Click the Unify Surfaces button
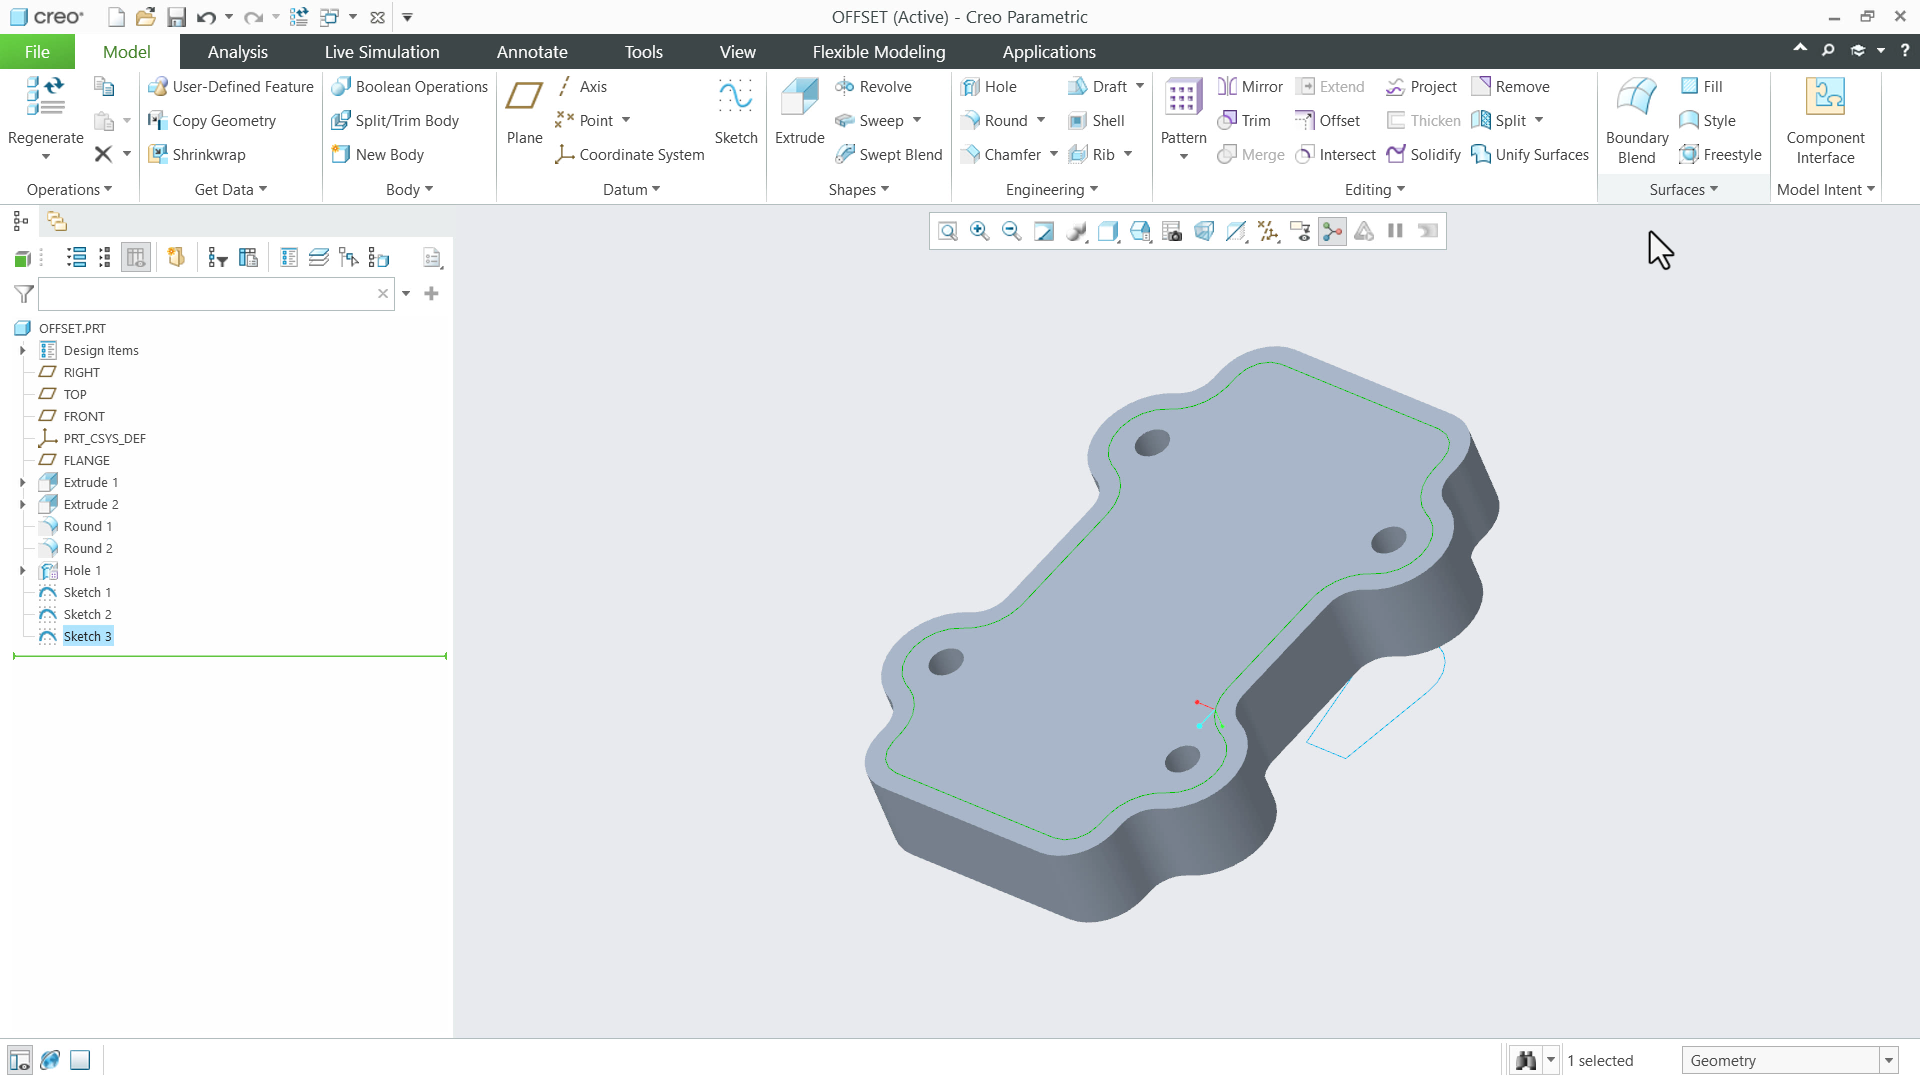The image size is (1920, 1080). [1530, 155]
